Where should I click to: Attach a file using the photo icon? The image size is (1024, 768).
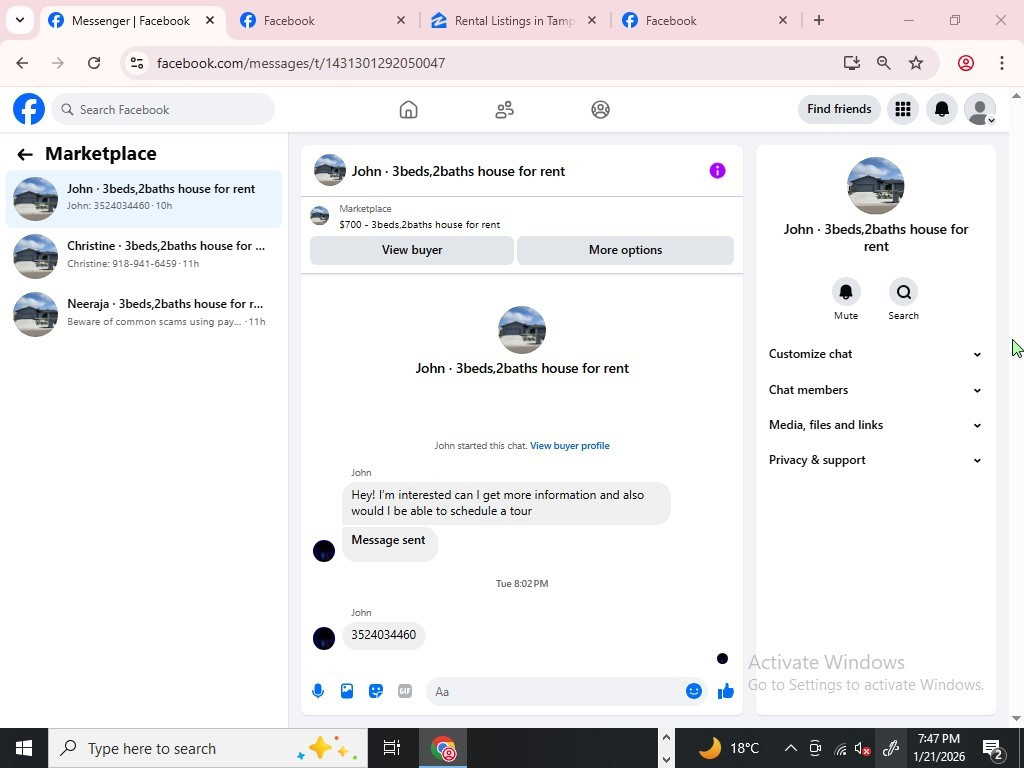pos(347,691)
